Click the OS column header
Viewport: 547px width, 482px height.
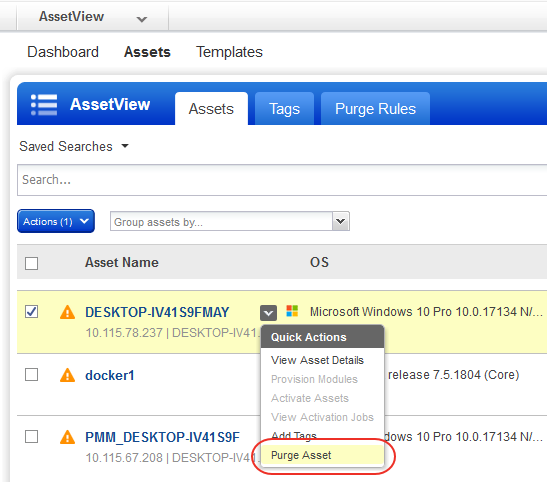click(x=319, y=262)
